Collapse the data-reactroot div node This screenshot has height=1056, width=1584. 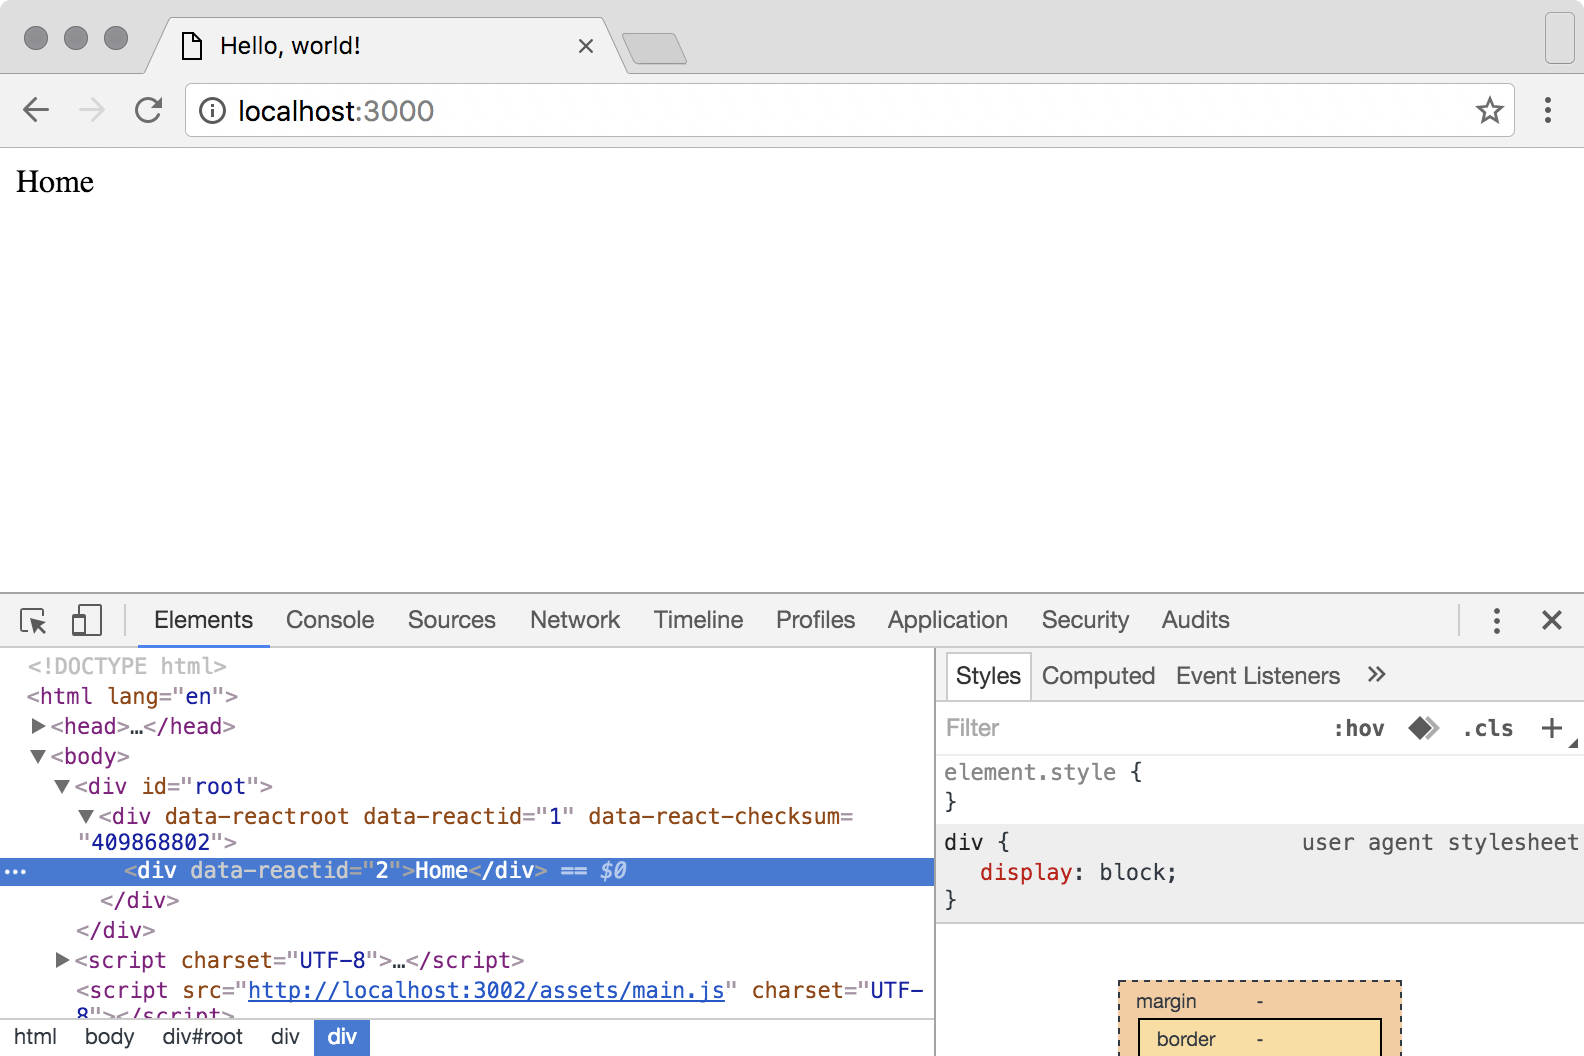[86, 816]
